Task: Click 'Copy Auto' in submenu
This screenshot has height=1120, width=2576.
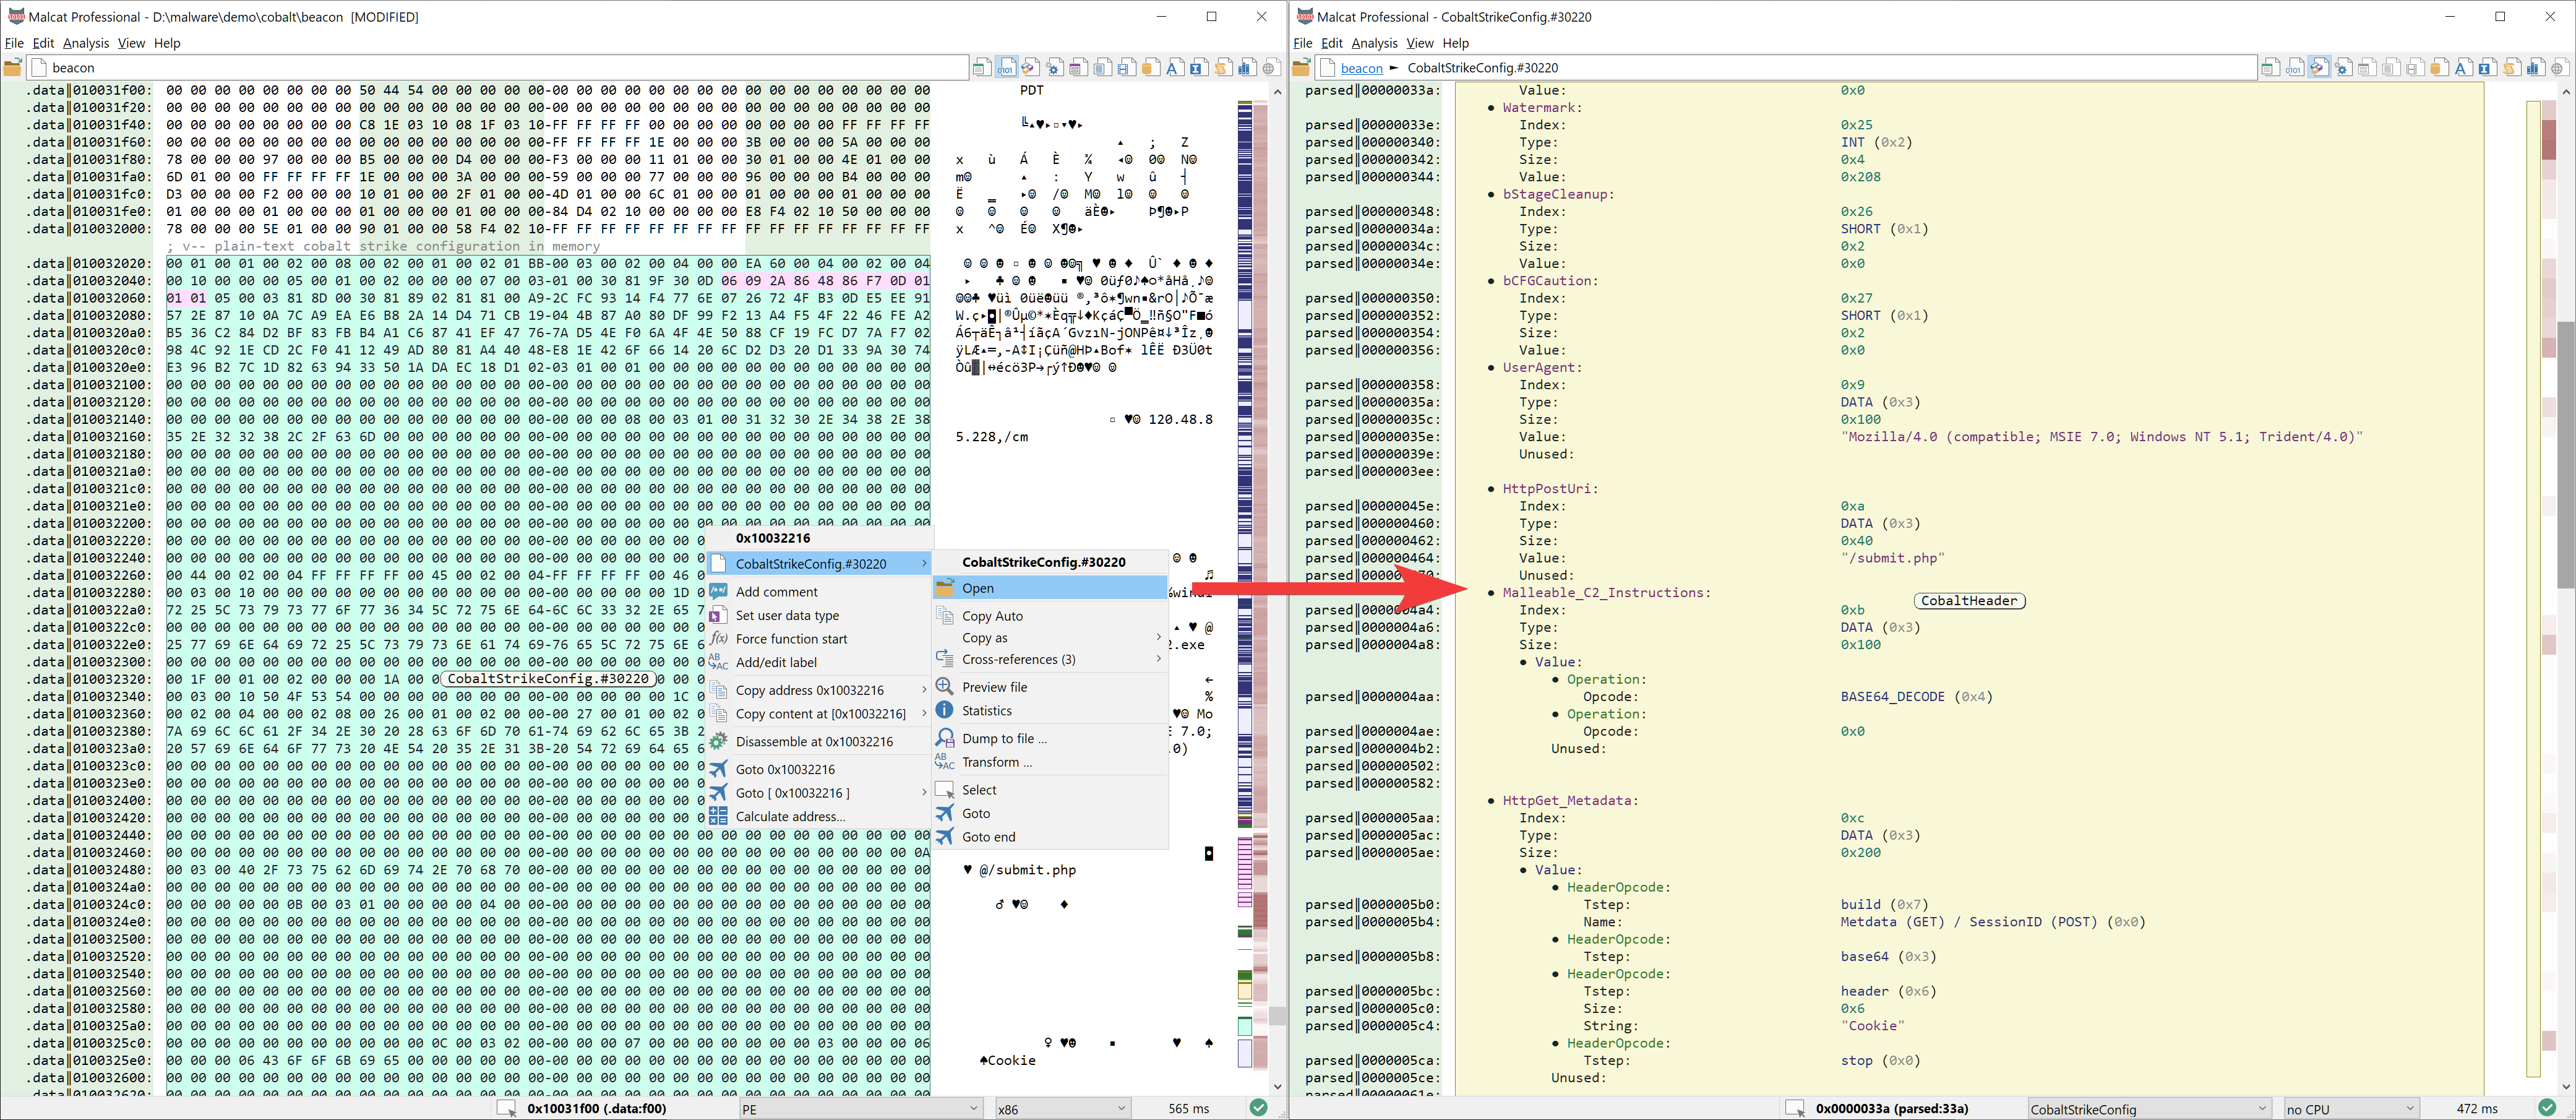Action: click(1050, 616)
